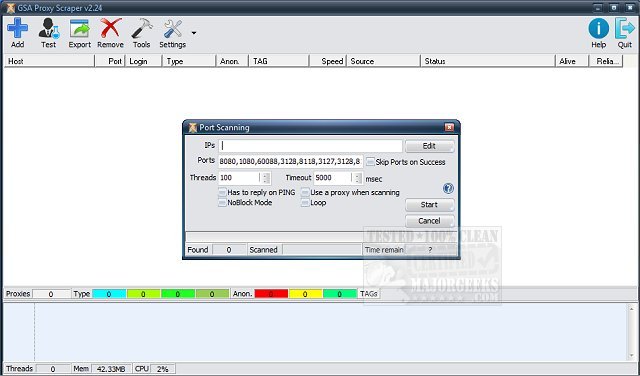The width and height of the screenshot is (640, 376).
Task: Click the Time remain value in dialog
Action: 430,250
